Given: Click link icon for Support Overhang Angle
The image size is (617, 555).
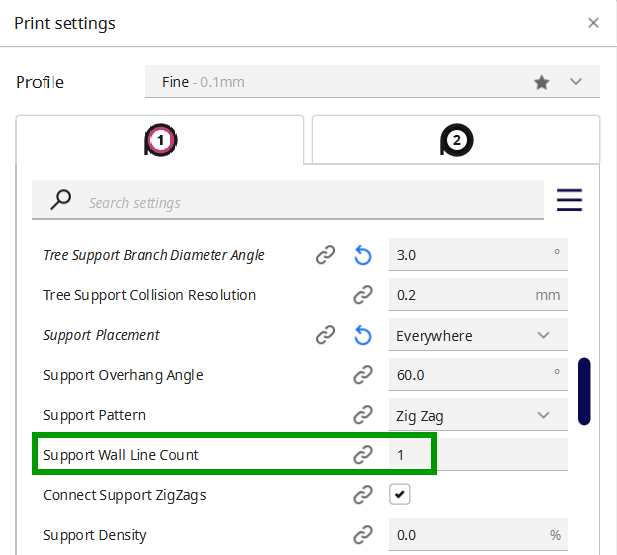Looking at the screenshot, I should click(x=362, y=375).
